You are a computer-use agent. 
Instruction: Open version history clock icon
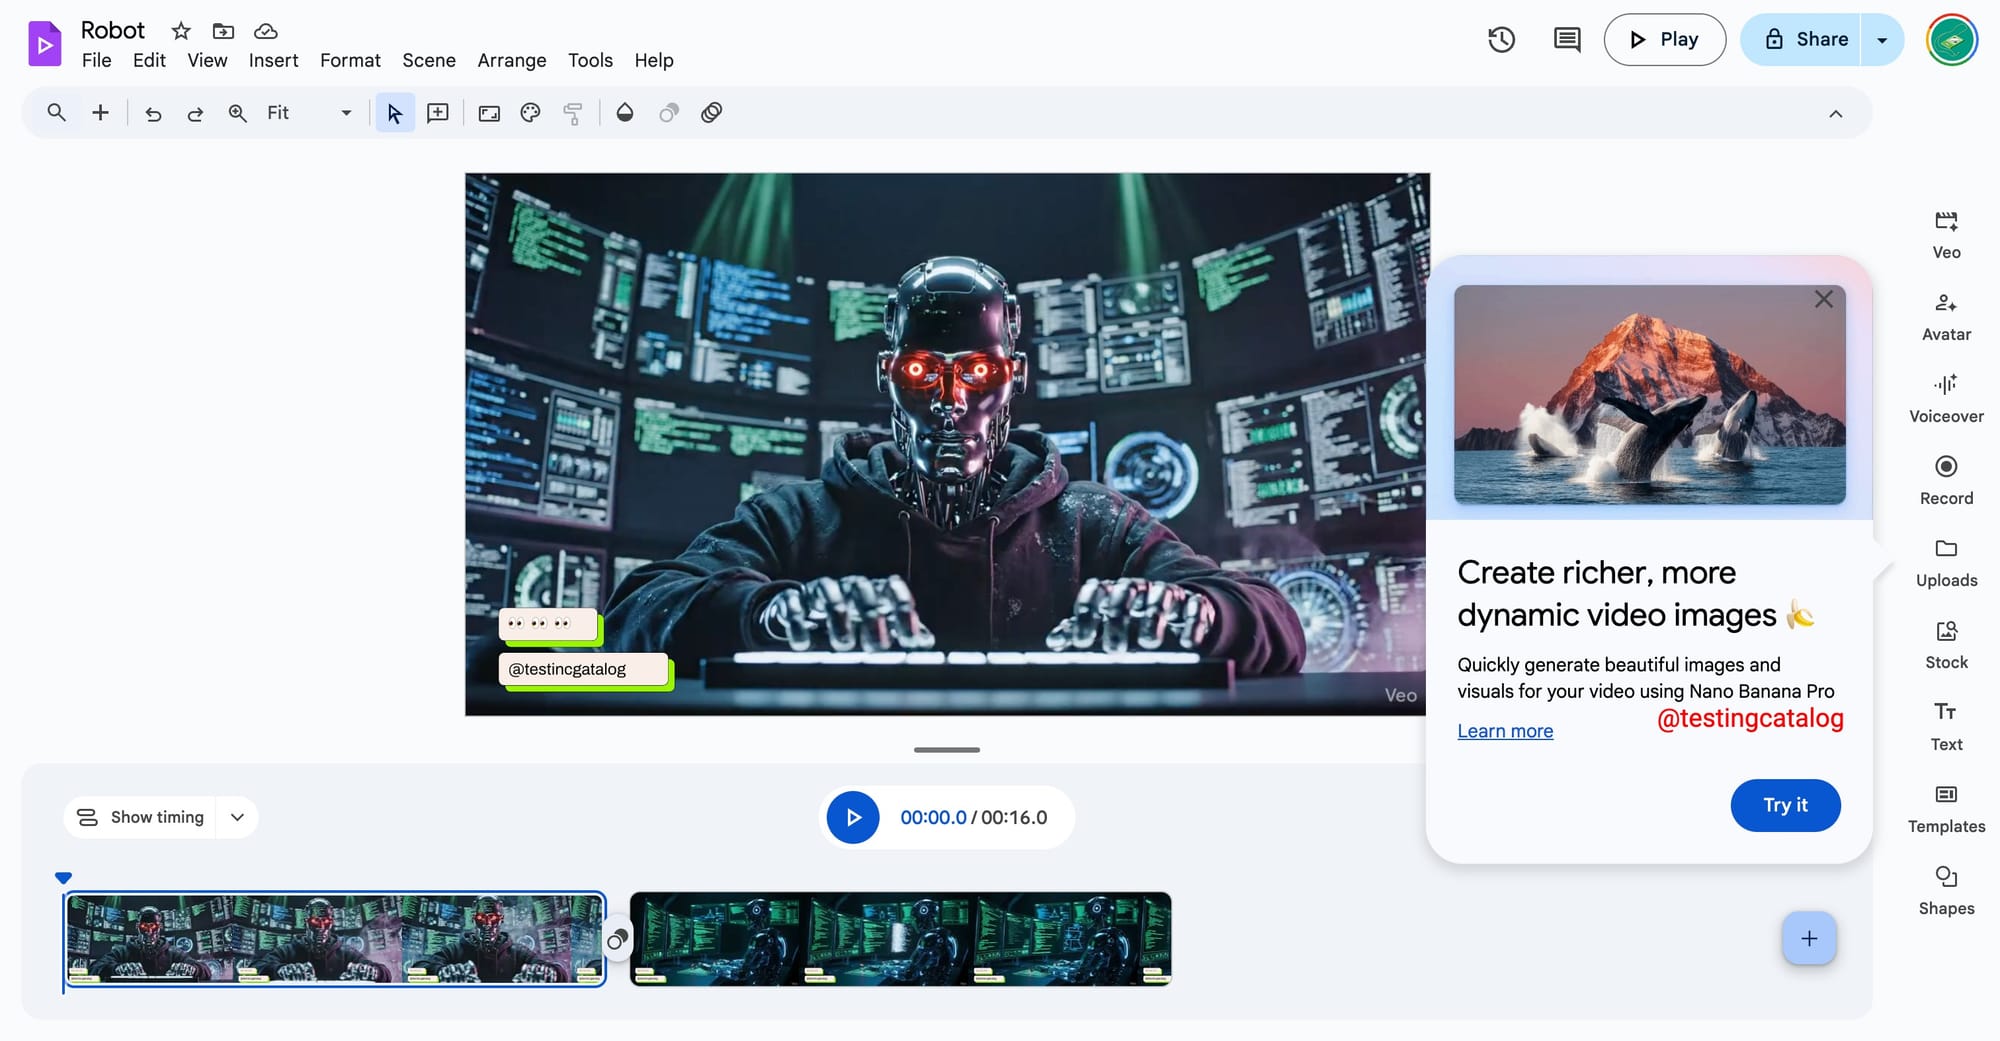pyautogui.click(x=1501, y=40)
